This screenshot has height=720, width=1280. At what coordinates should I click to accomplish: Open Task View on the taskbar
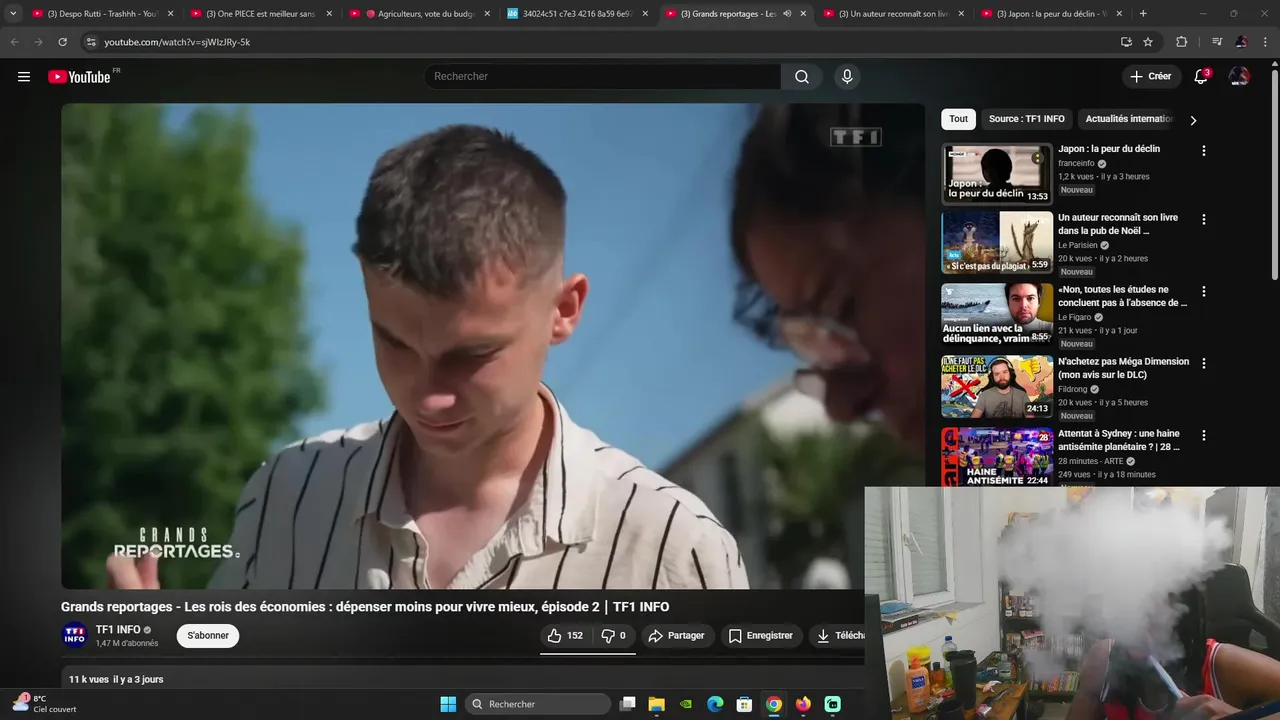tap(628, 704)
